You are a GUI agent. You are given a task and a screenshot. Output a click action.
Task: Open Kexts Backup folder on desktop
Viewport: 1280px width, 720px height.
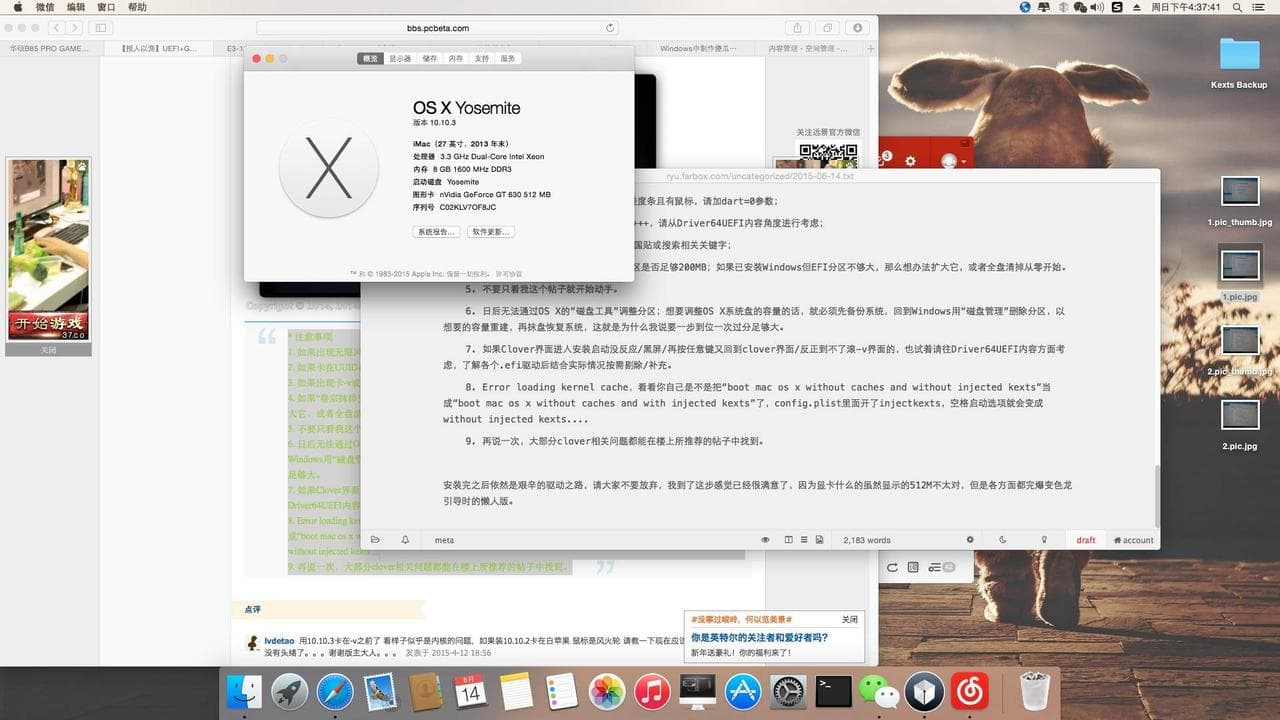[1239, 63]
